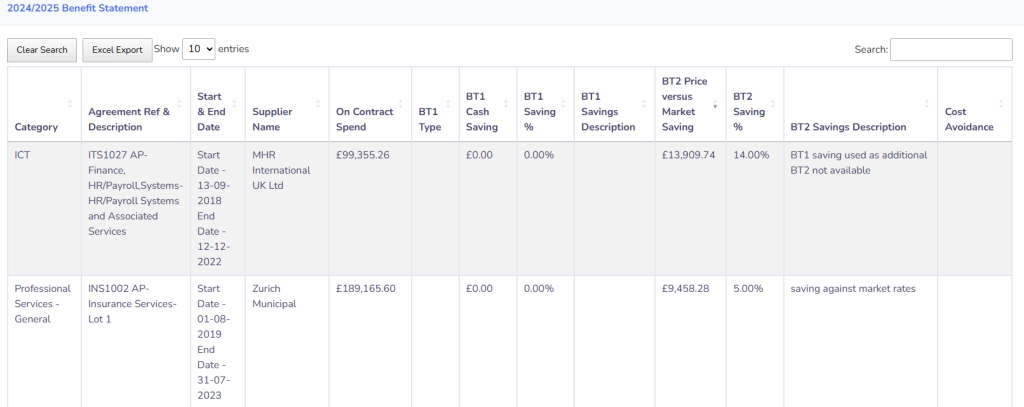1024x407 pixels.
Task: Click the Excel Export button
Action: [x=117, y=50]
